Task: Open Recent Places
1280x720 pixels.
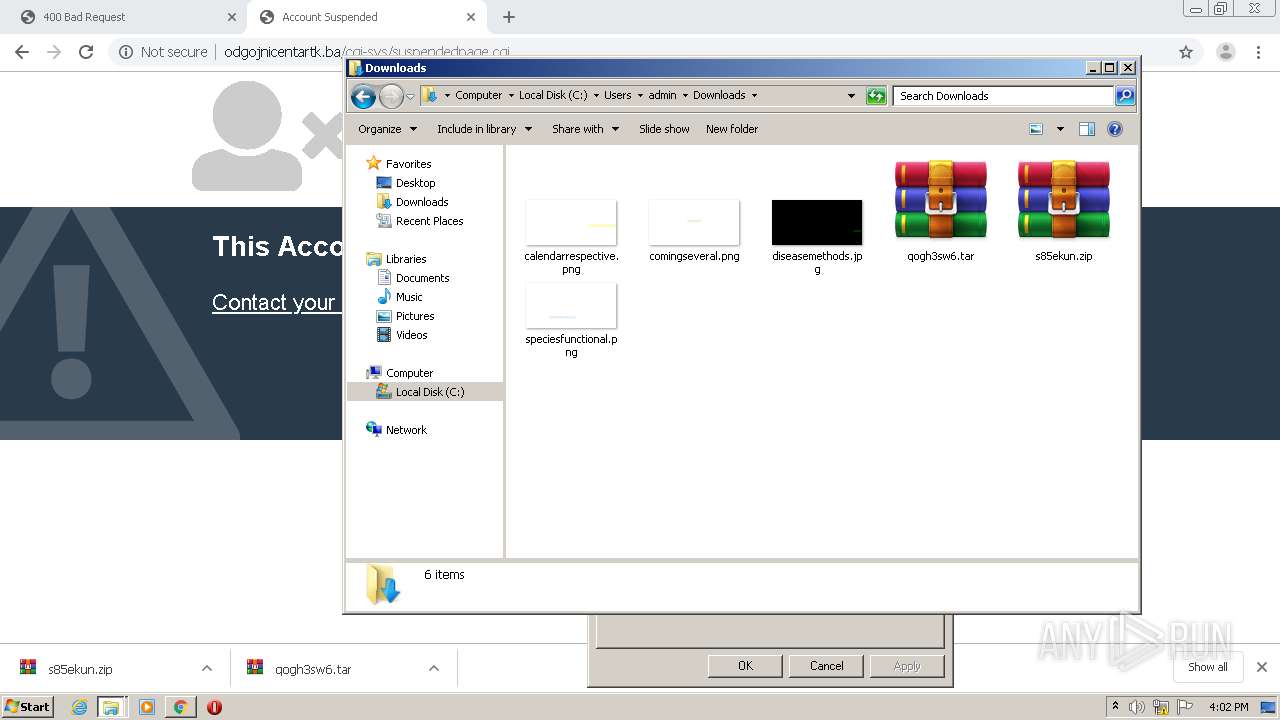Action: coord(429,221)
